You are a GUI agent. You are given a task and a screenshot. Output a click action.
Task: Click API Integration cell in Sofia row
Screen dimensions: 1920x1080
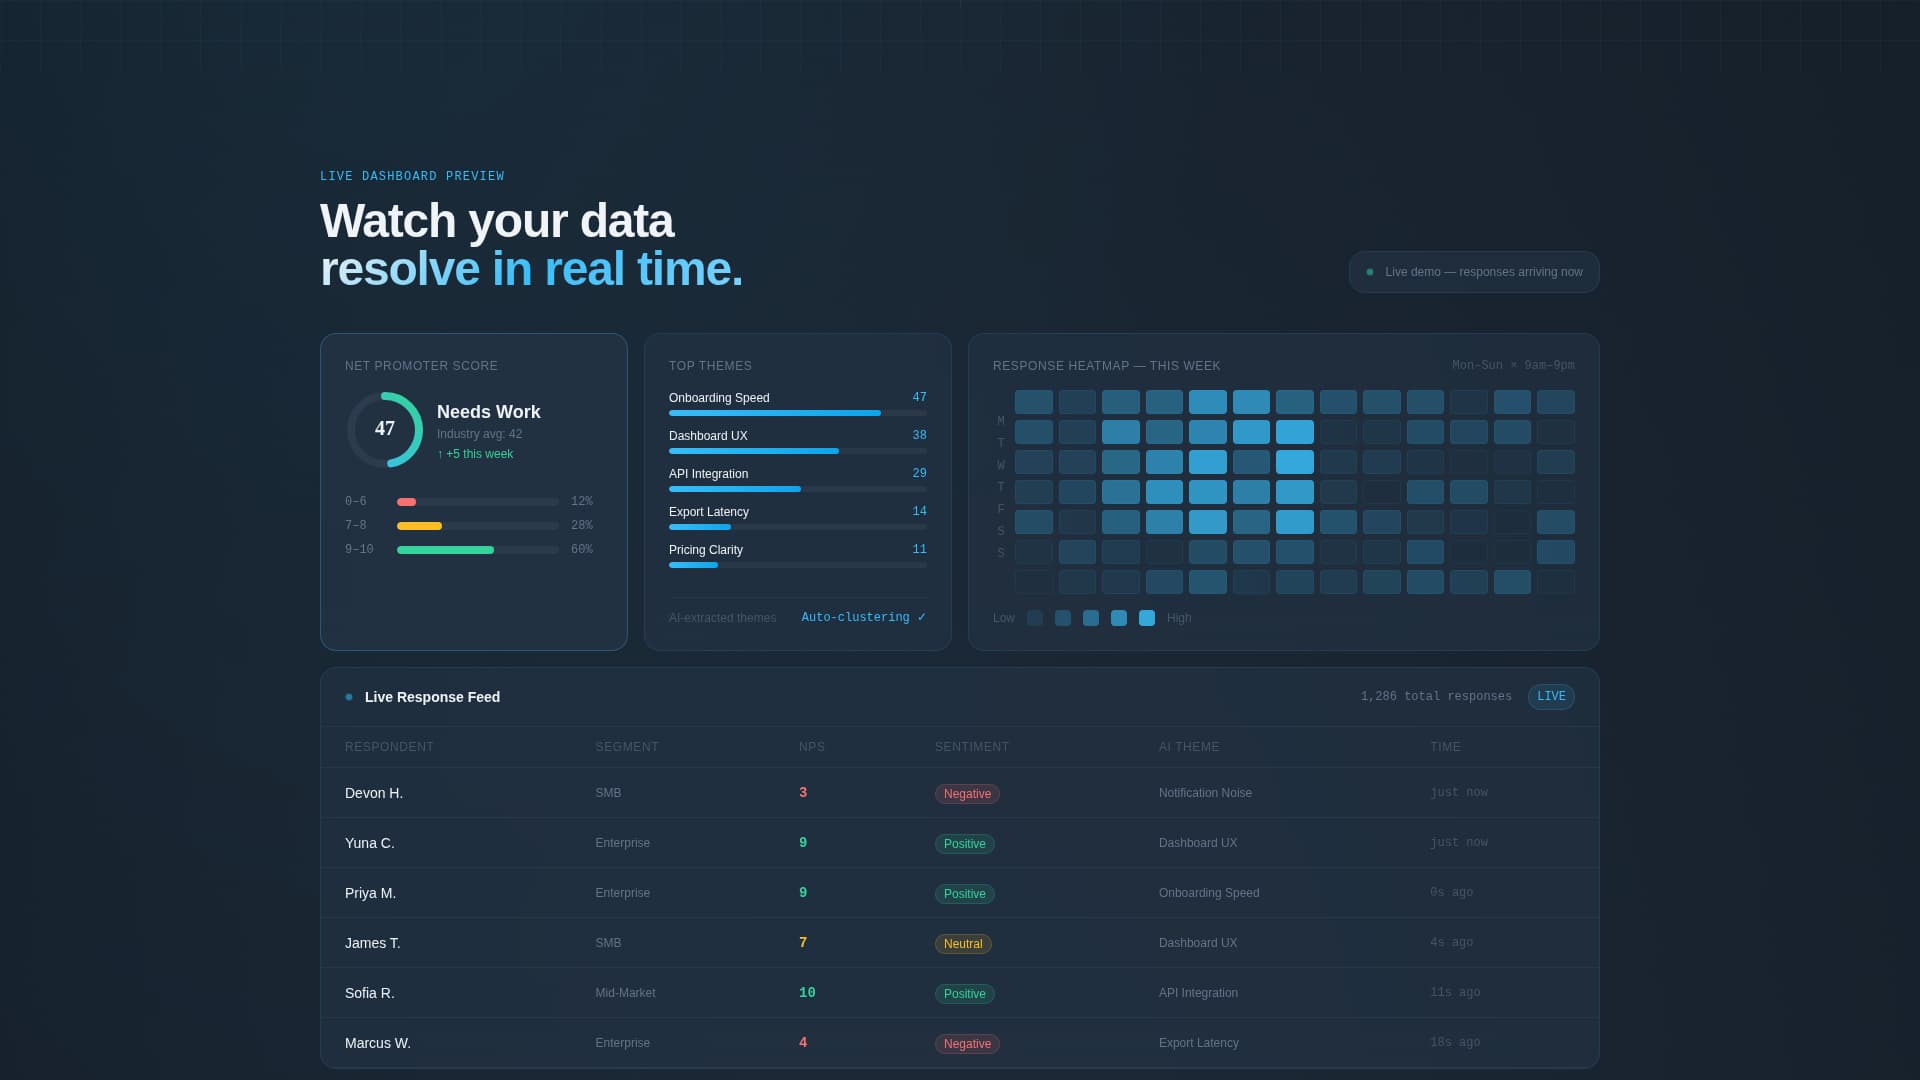pyautogui.click(x=1198, y=993)
